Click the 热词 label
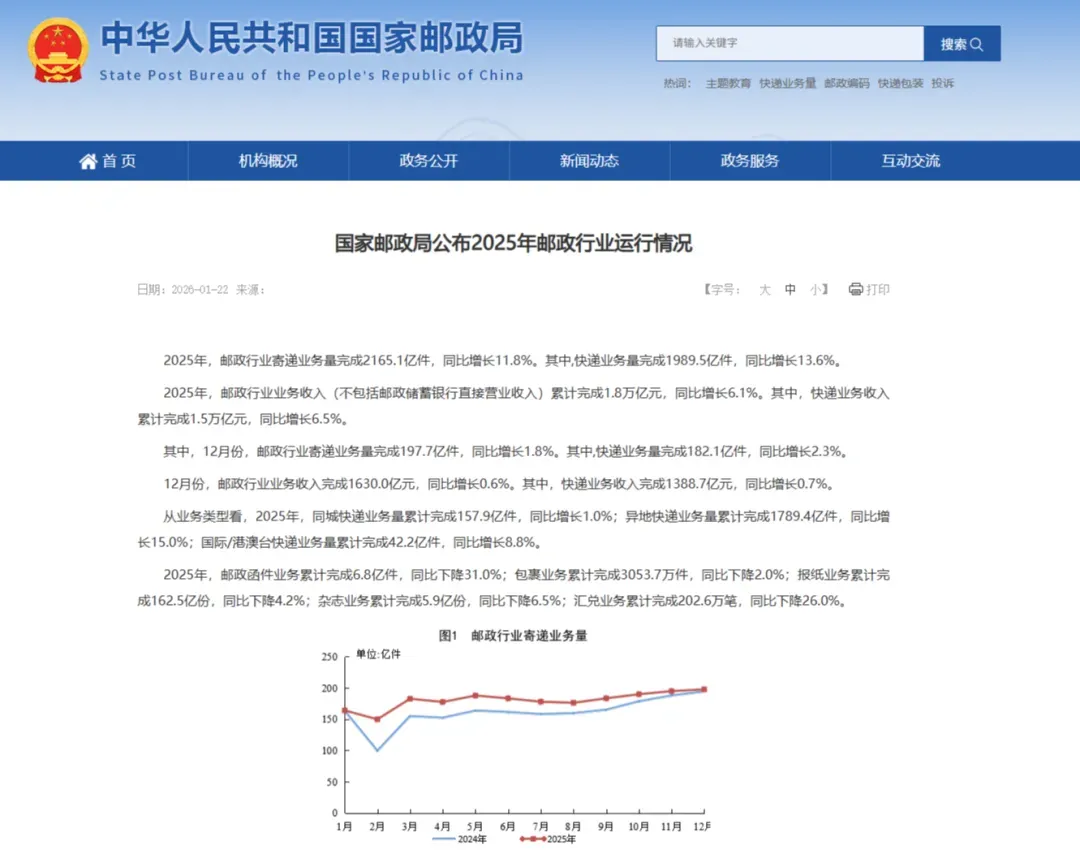This screenshot has height=850, width=1080. tap(677, 83)
